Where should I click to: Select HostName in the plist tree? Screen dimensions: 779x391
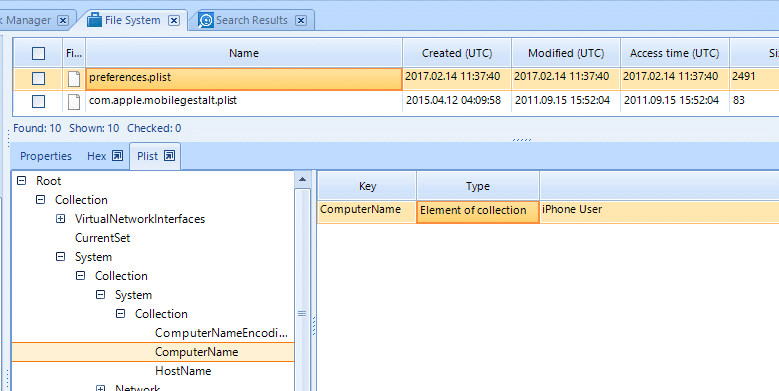(x=183, y=371)
